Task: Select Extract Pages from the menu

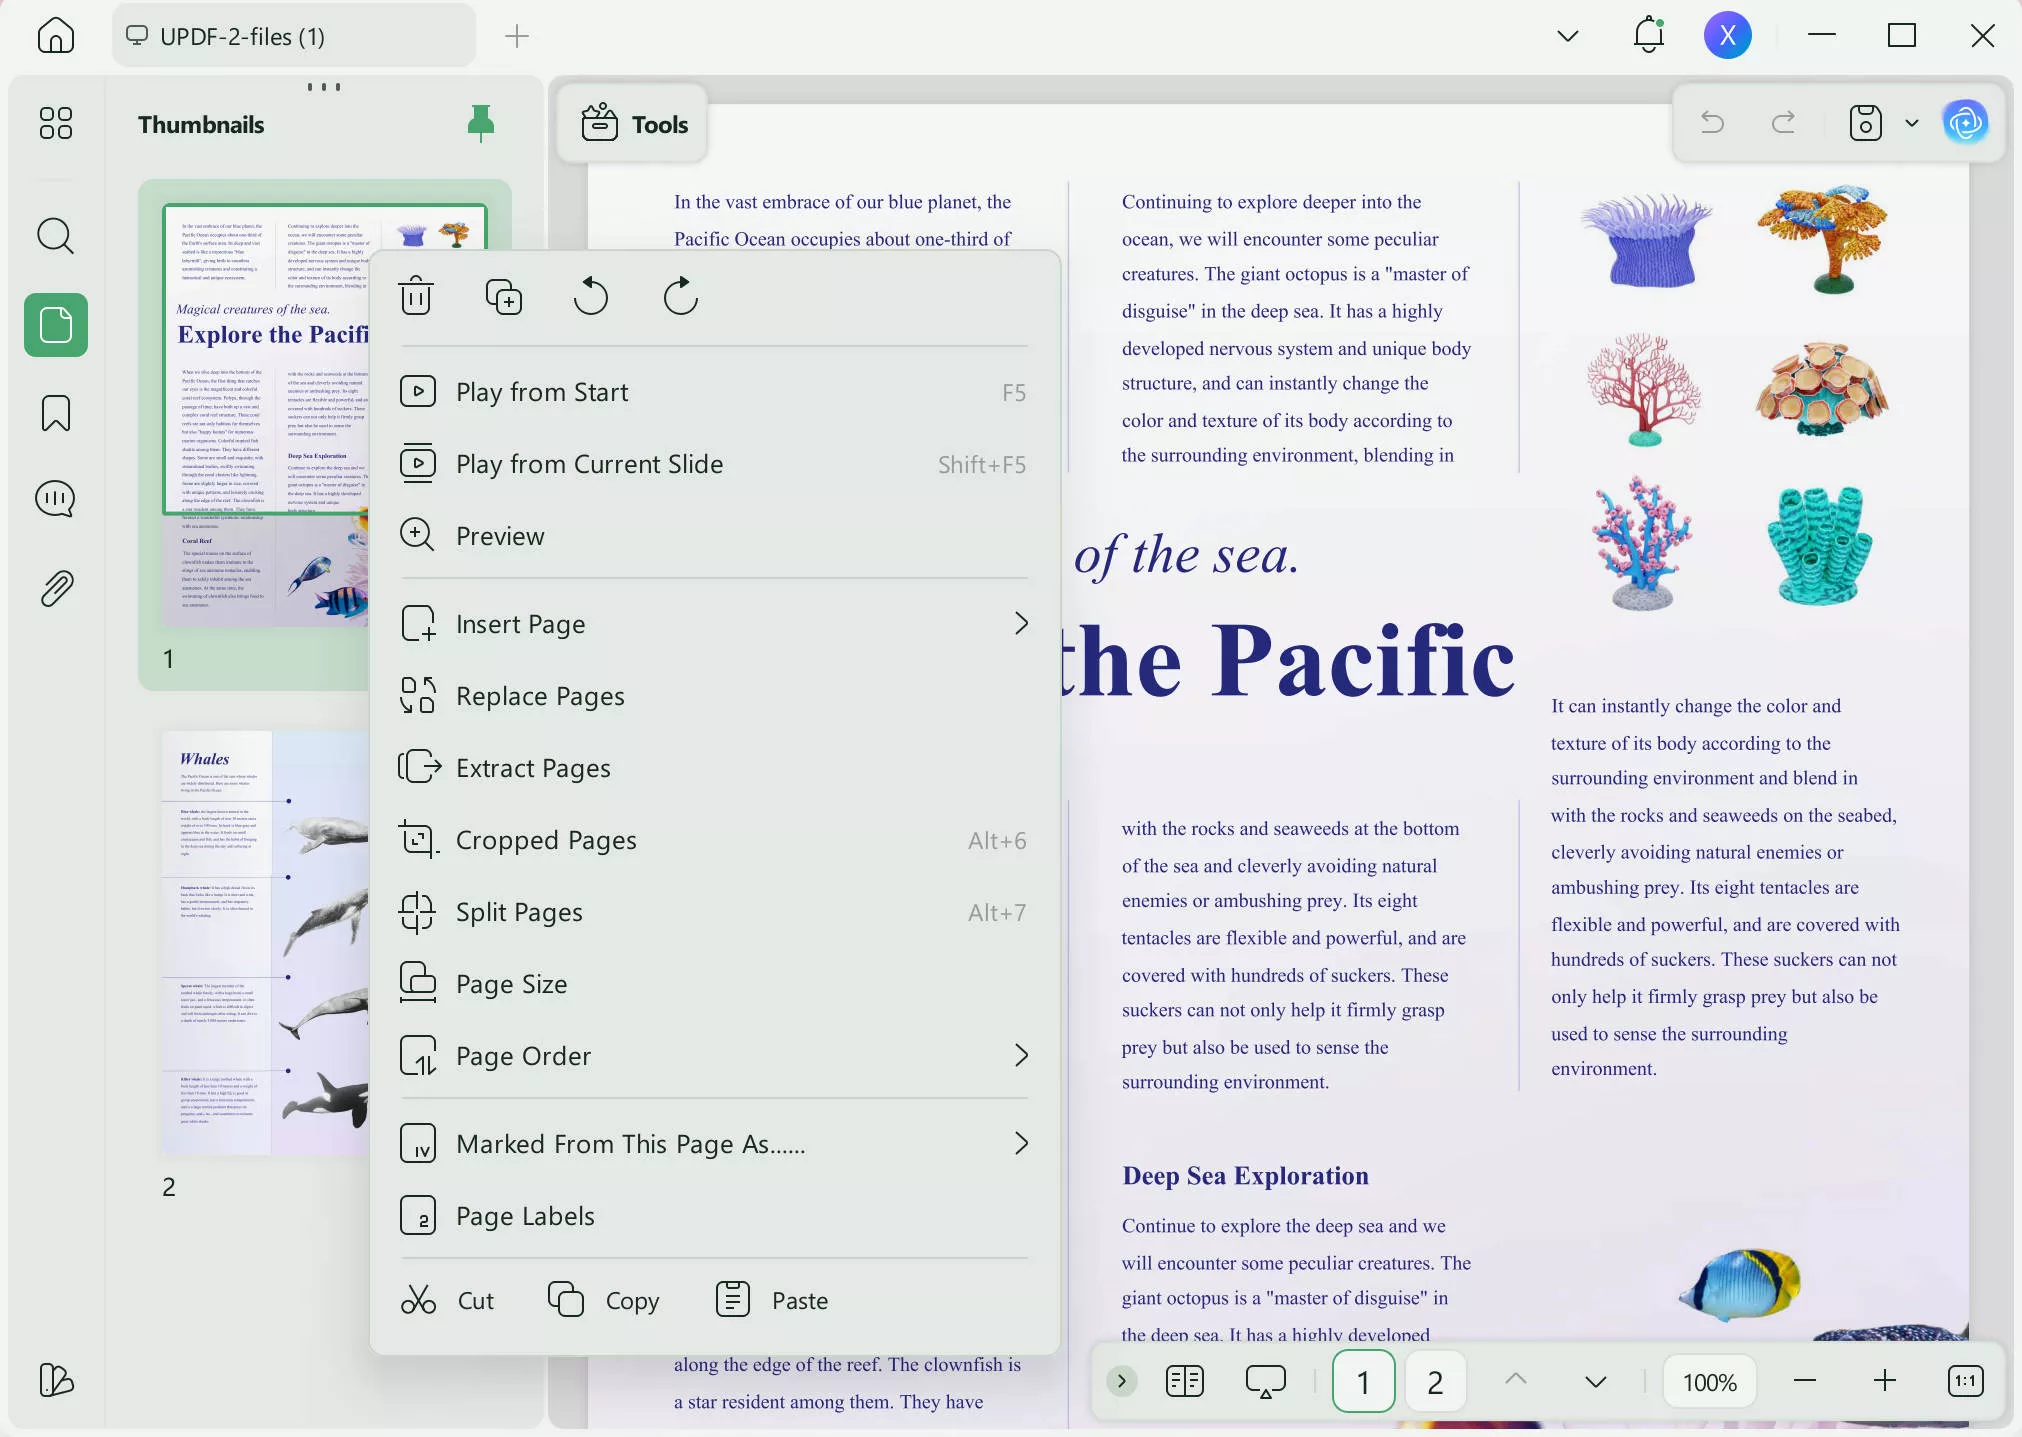Action: (x=533, y=768)
